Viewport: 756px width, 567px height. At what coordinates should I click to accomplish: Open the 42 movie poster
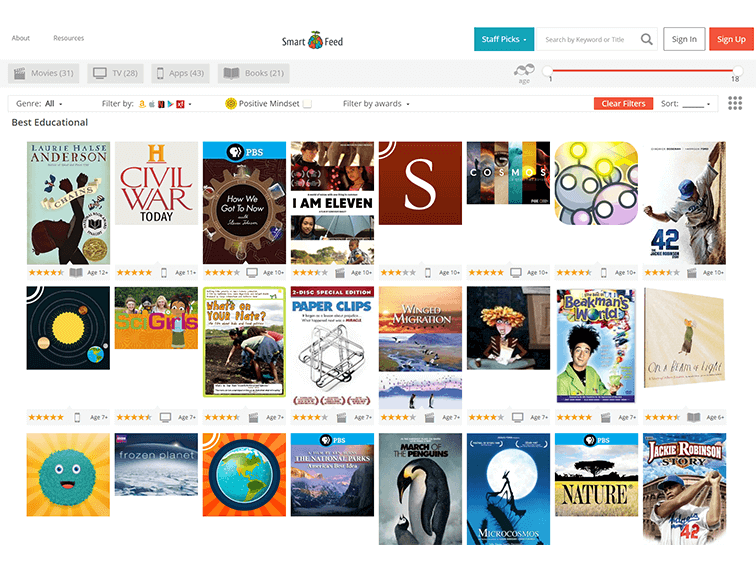click(x=684, y=202)
